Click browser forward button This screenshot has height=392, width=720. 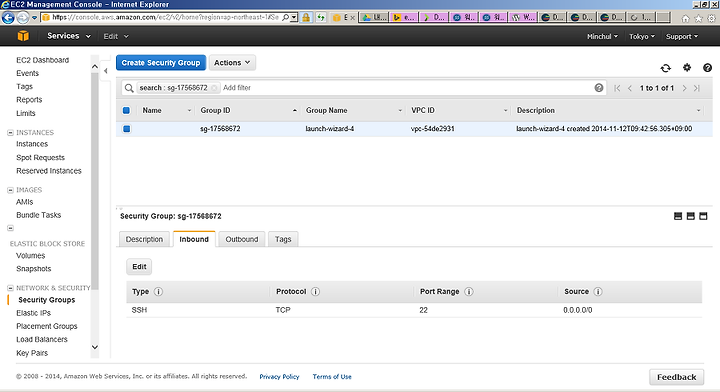[x=22, y=18]
